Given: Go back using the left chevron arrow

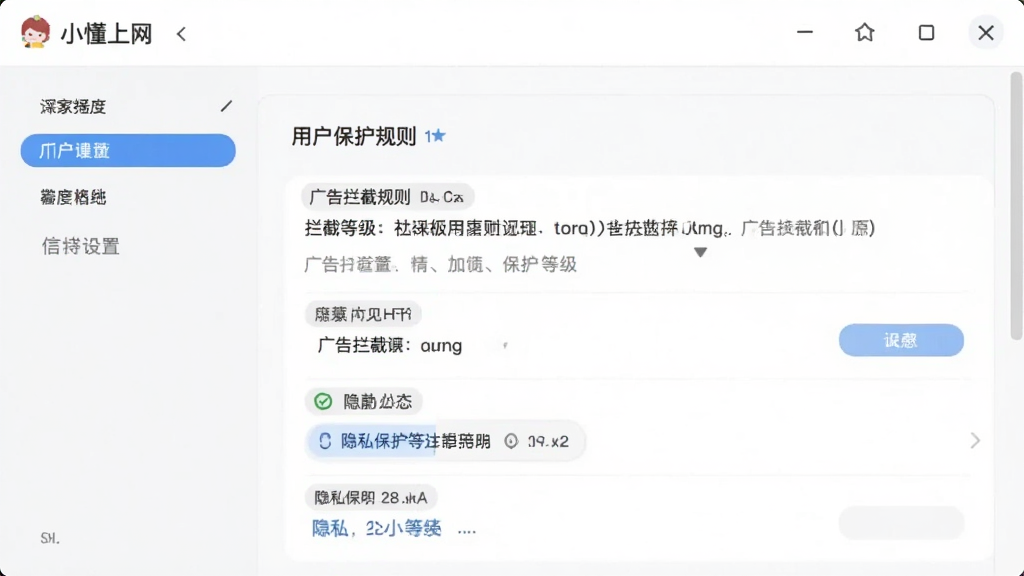Looking at the screenshot, I should 181,34.
